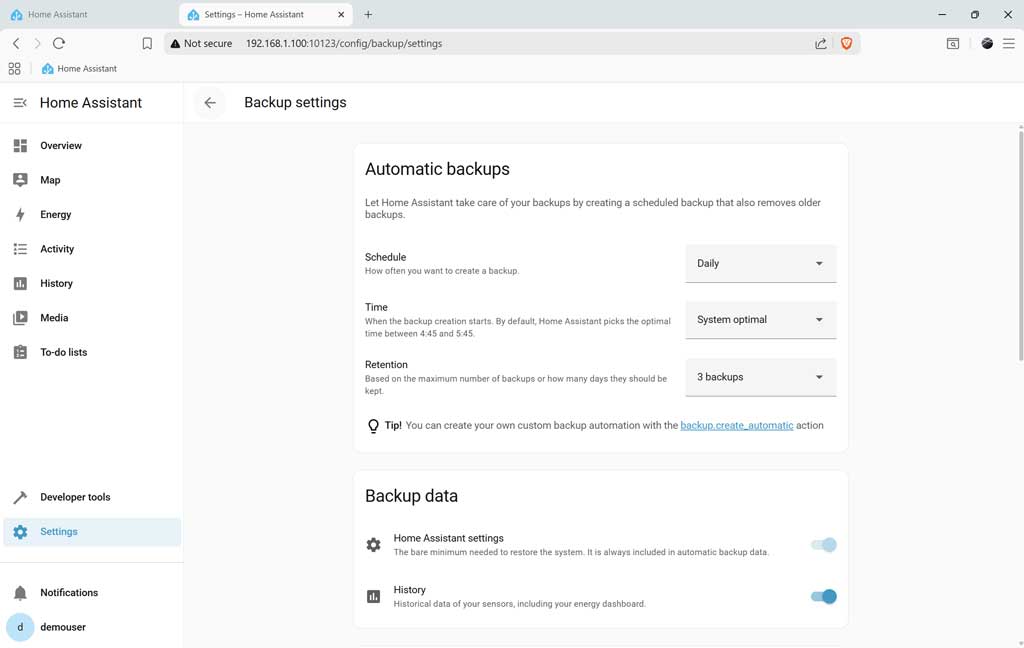The height and width of the screenshot is (648, 1024).
Task: Open the Overview menu item
Action: (x=92, y=146)
